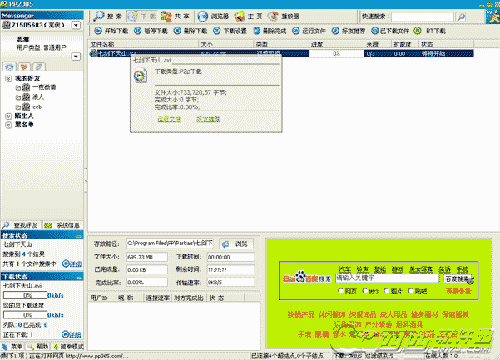This screenshot has width=500, height=360.
Task: Collapse the My Friends (我的好友) tree group
Action: click(8, 79)
